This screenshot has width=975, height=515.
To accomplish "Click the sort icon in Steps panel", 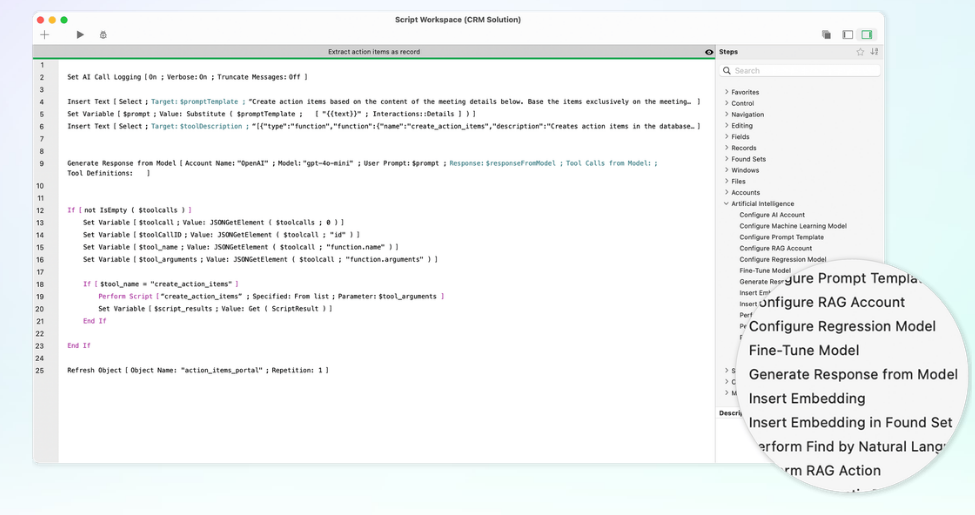I will pos(874,52).
